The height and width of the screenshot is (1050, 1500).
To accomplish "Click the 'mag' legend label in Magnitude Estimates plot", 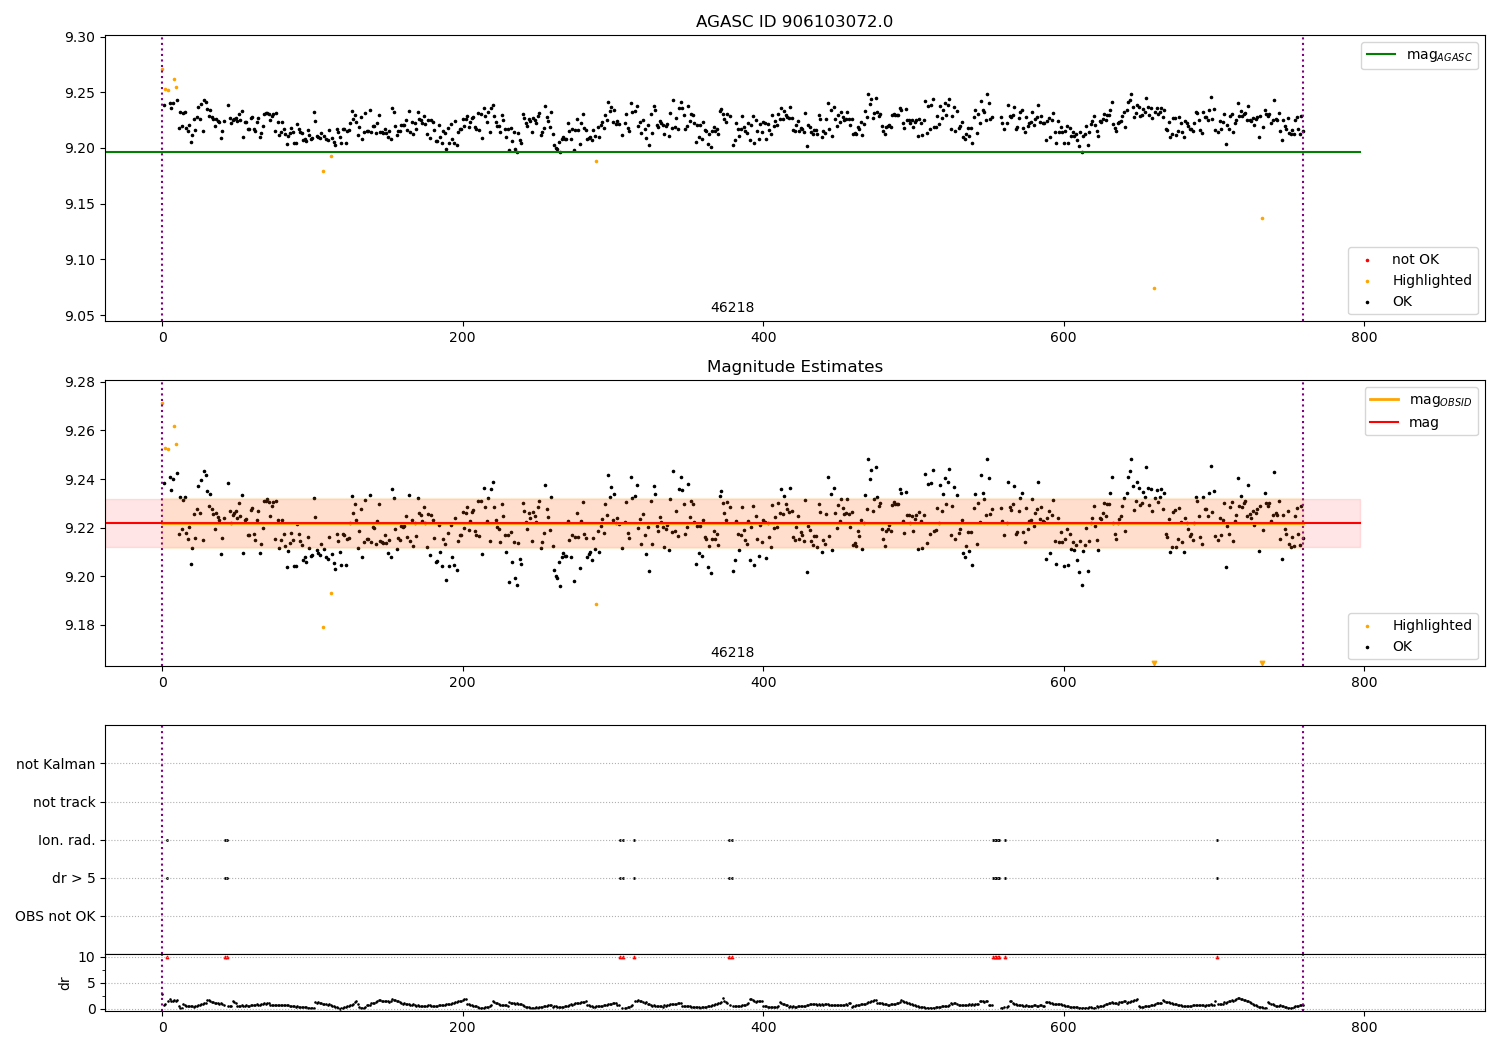I will pyautogui.click(x=1424, y=423).
